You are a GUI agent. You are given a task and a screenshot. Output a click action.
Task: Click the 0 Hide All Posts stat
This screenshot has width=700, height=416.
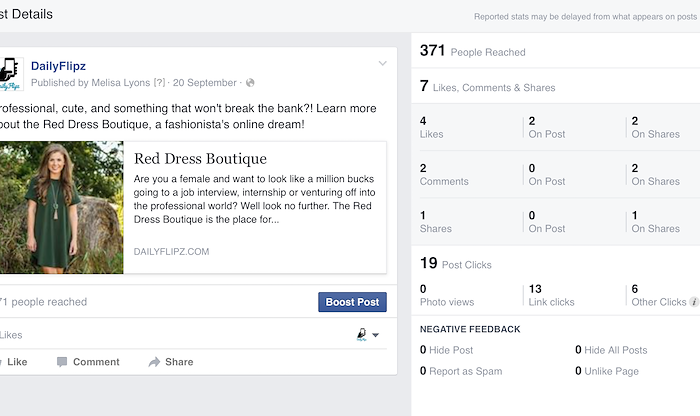pyautogui.click(x=611, y=350)
